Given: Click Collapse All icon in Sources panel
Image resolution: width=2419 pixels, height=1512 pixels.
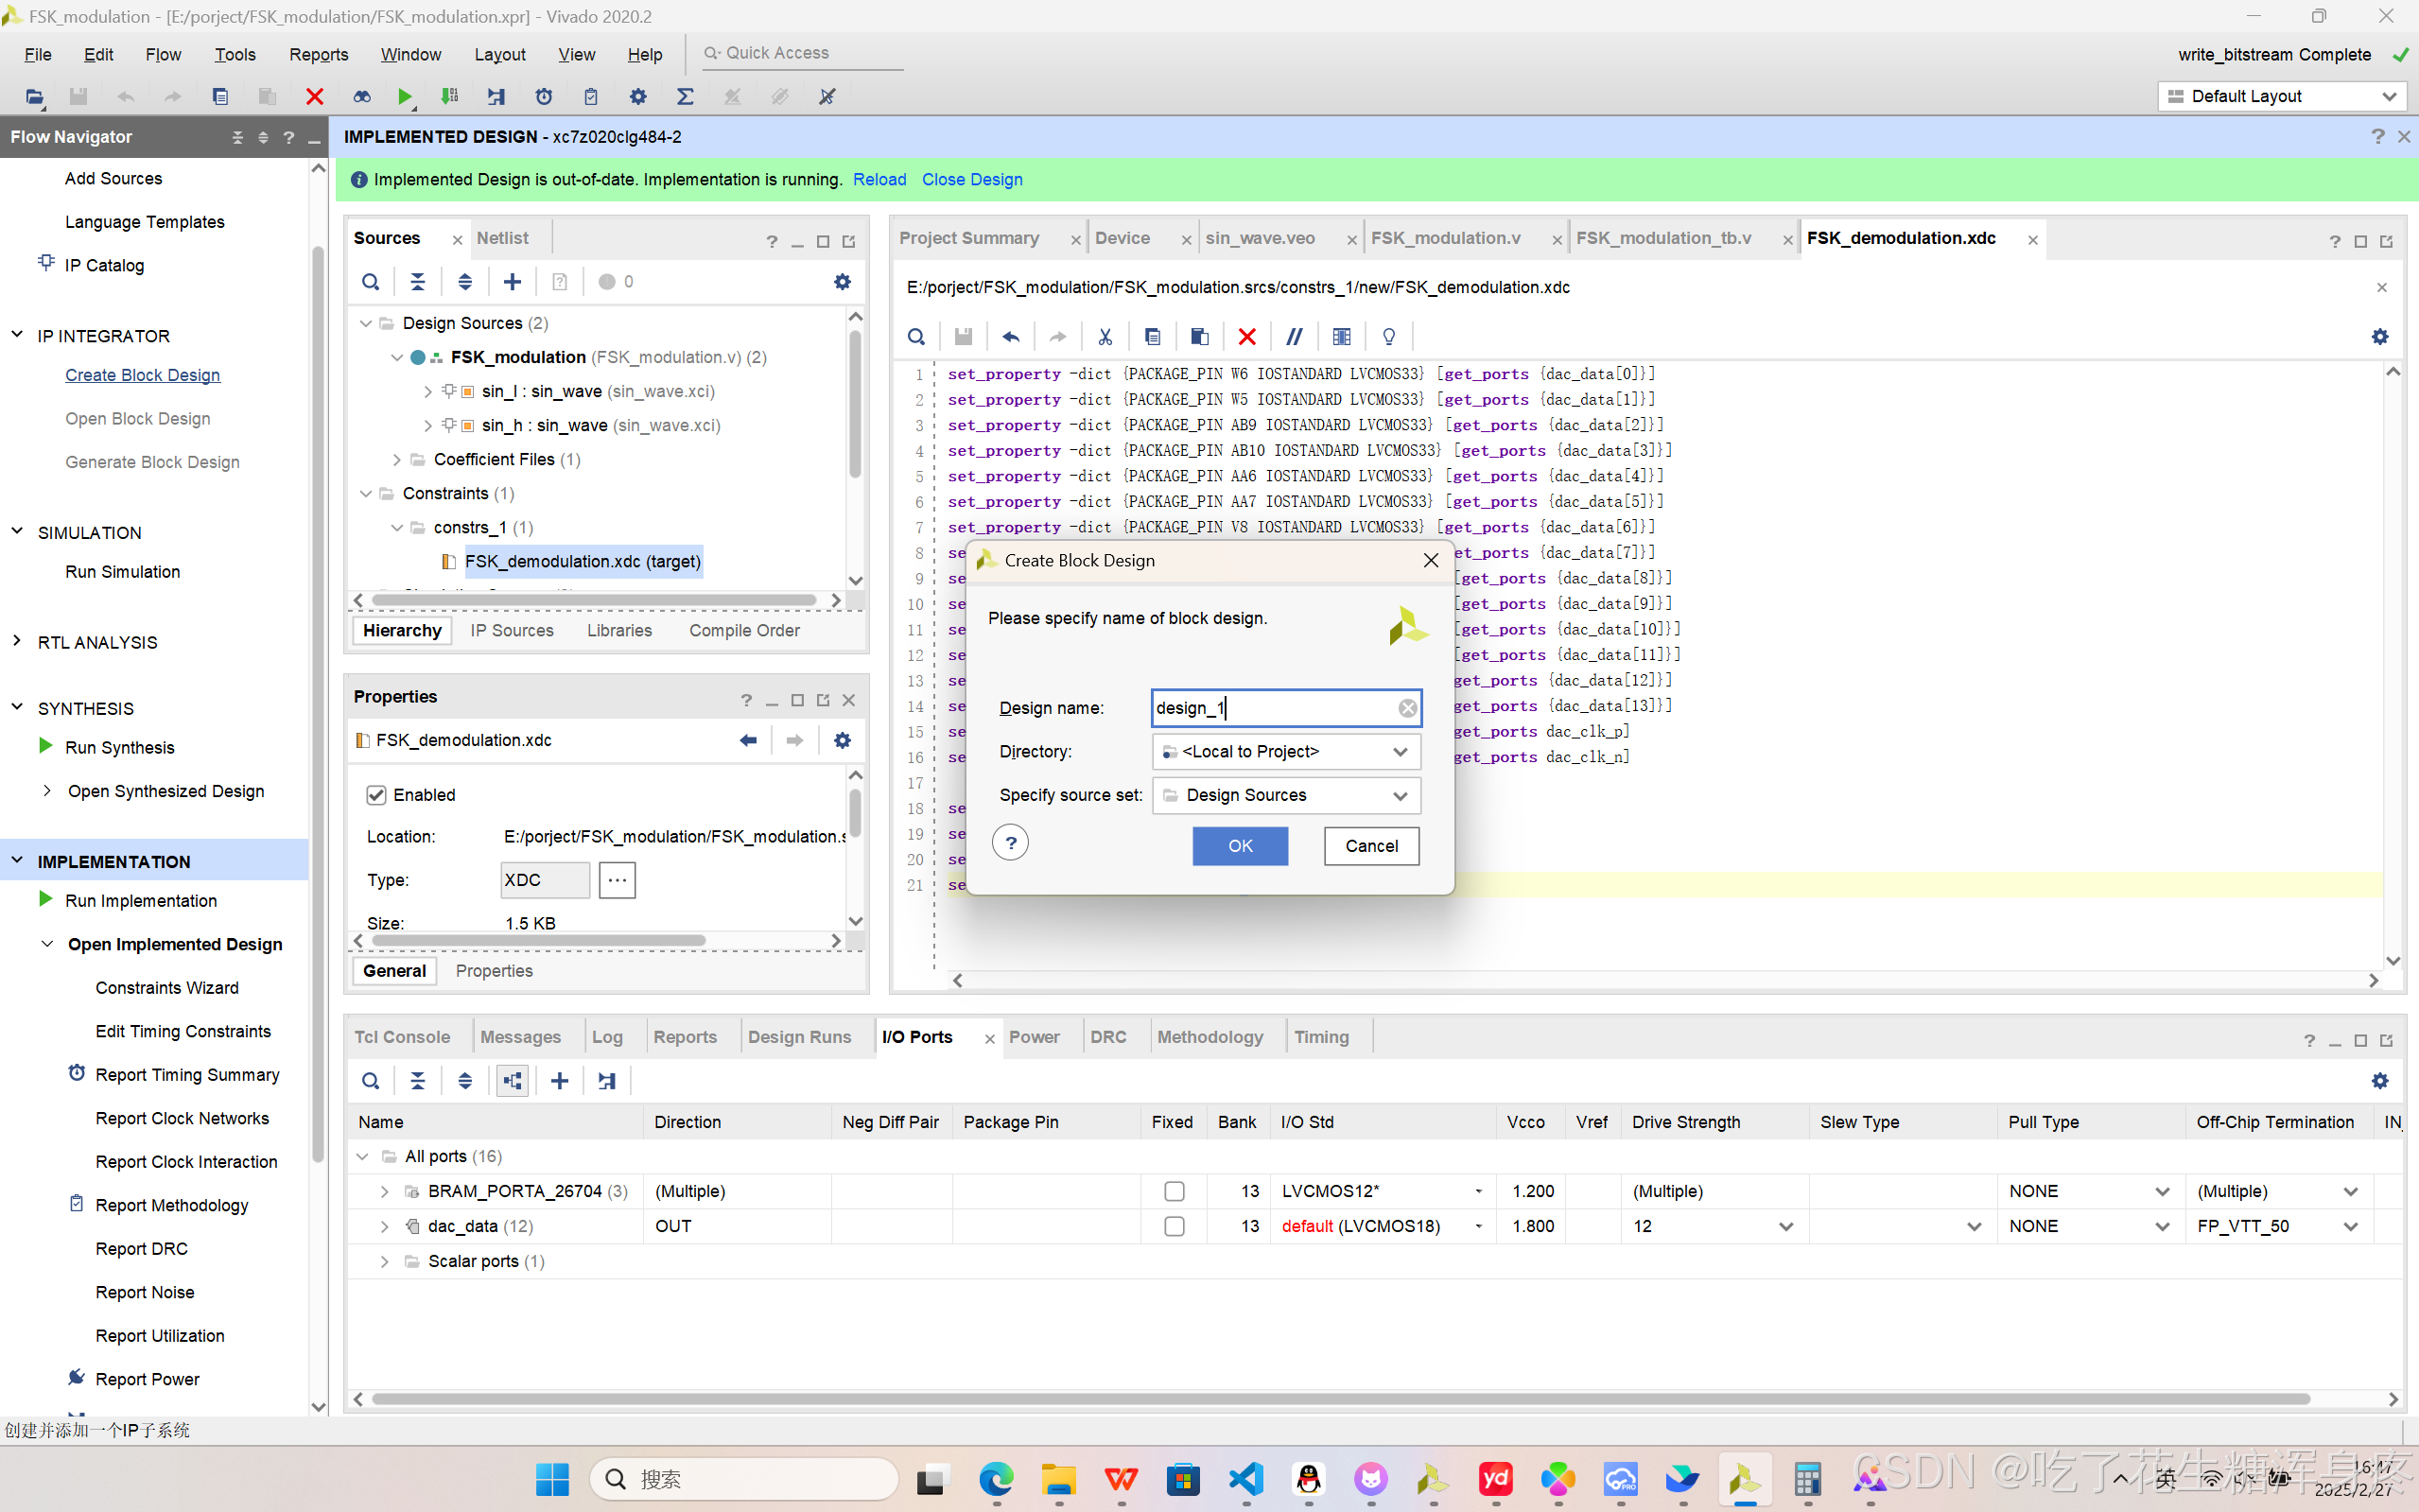Looking at the screenshot, I should (x=418, y=282).
